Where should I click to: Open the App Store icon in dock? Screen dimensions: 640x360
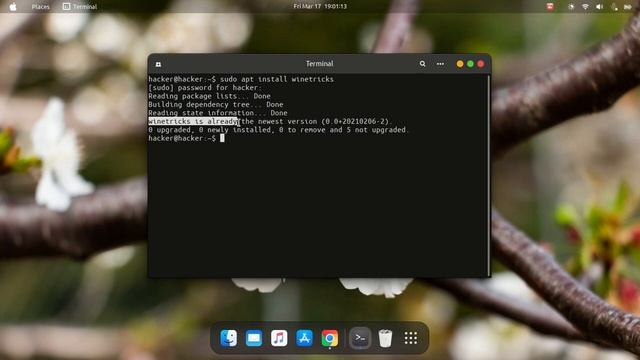click(304, 338)
